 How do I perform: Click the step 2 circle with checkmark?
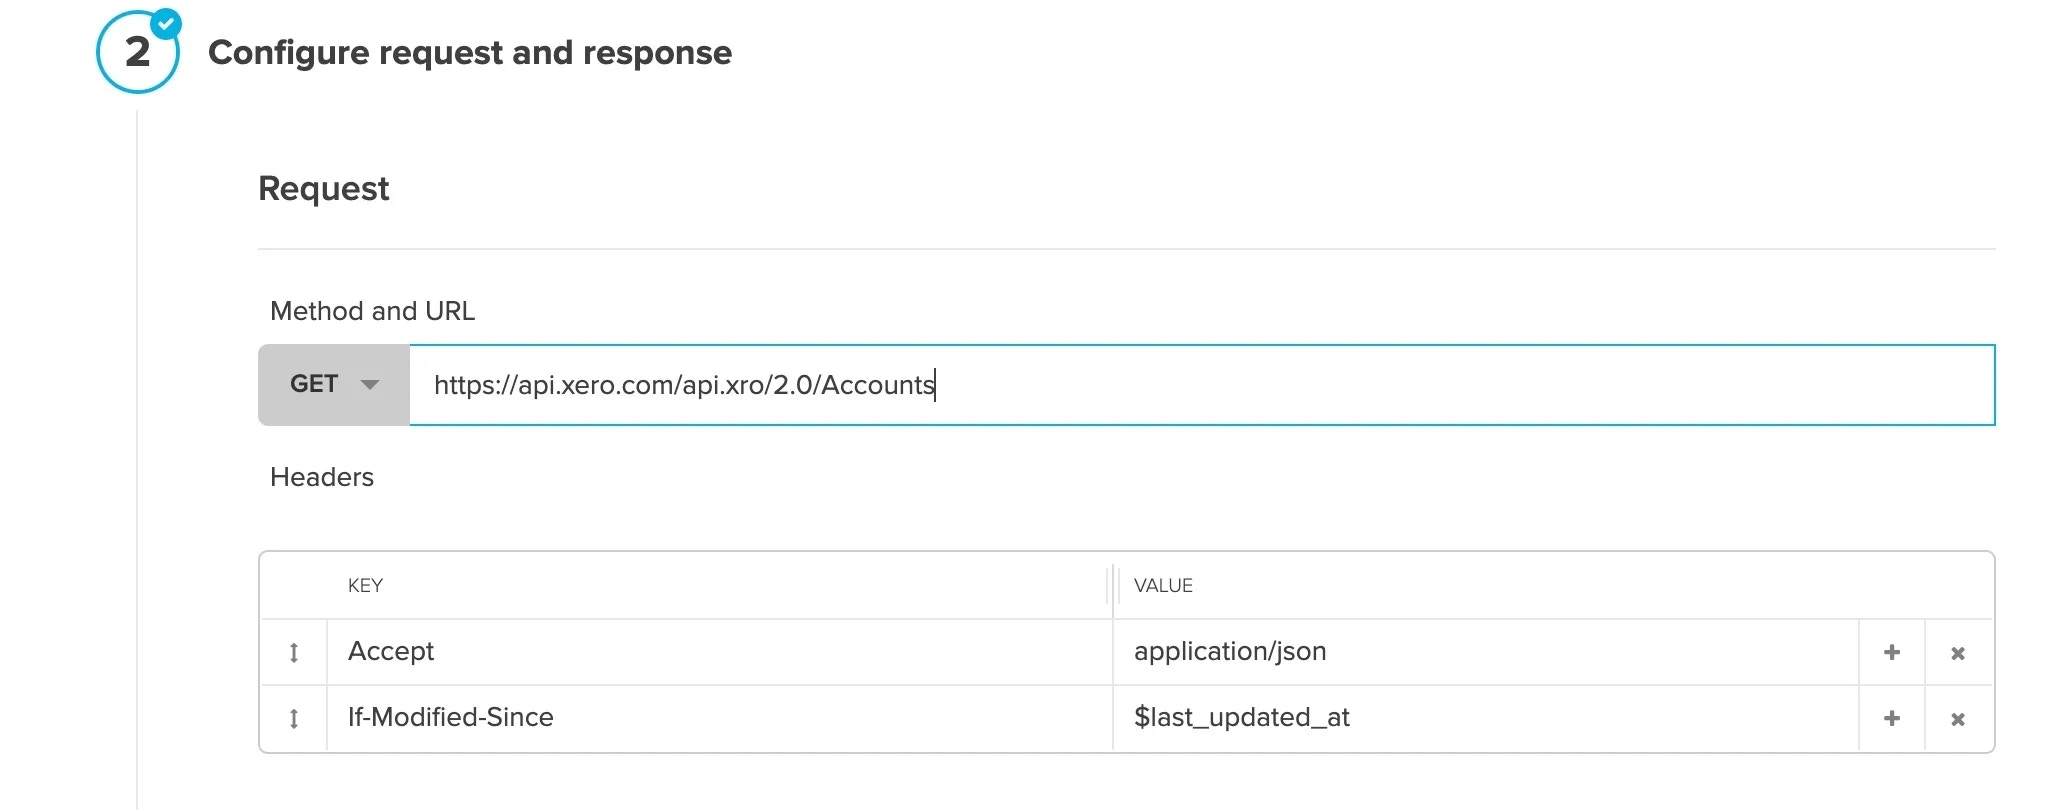(x=138, y=52)
